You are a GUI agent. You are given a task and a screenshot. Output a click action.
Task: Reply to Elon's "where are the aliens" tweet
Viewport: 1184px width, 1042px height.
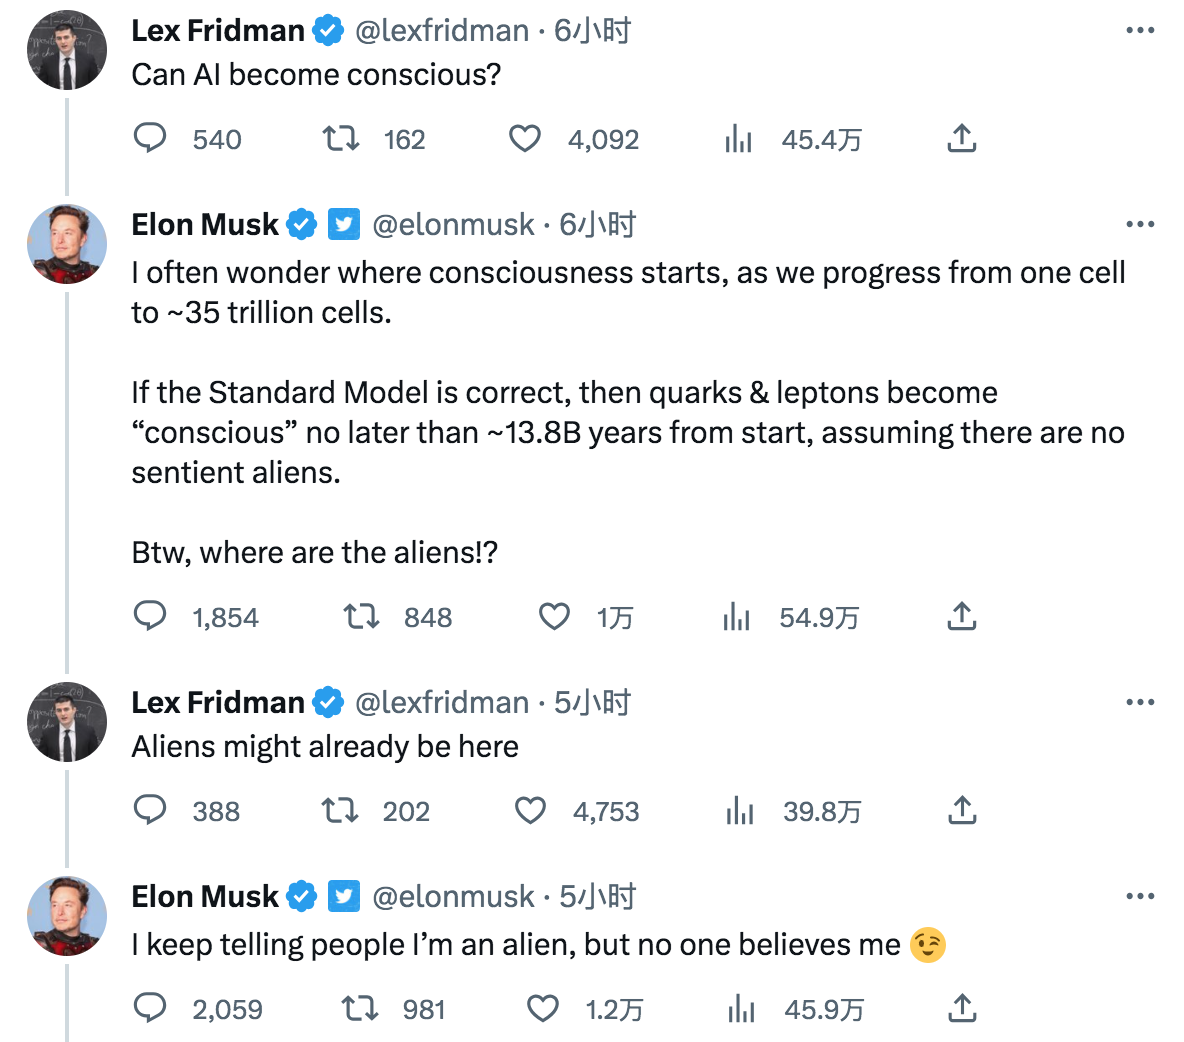pos(150,616)
